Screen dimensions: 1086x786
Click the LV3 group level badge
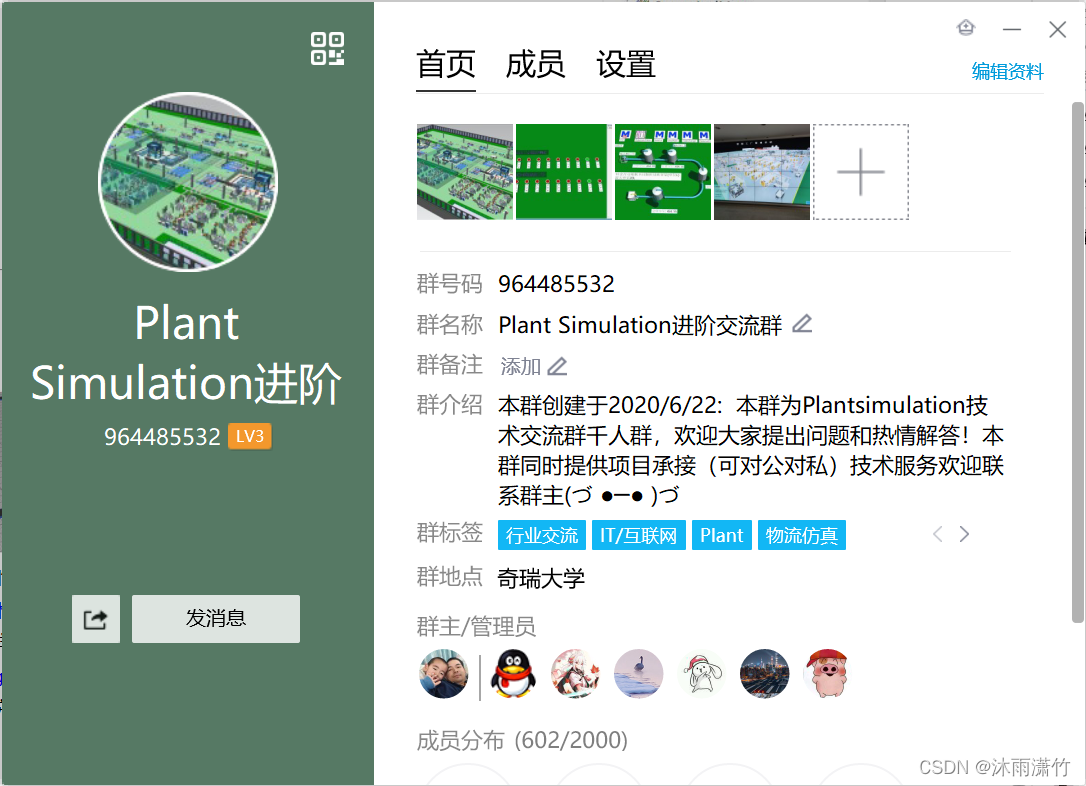click(250, 436)
